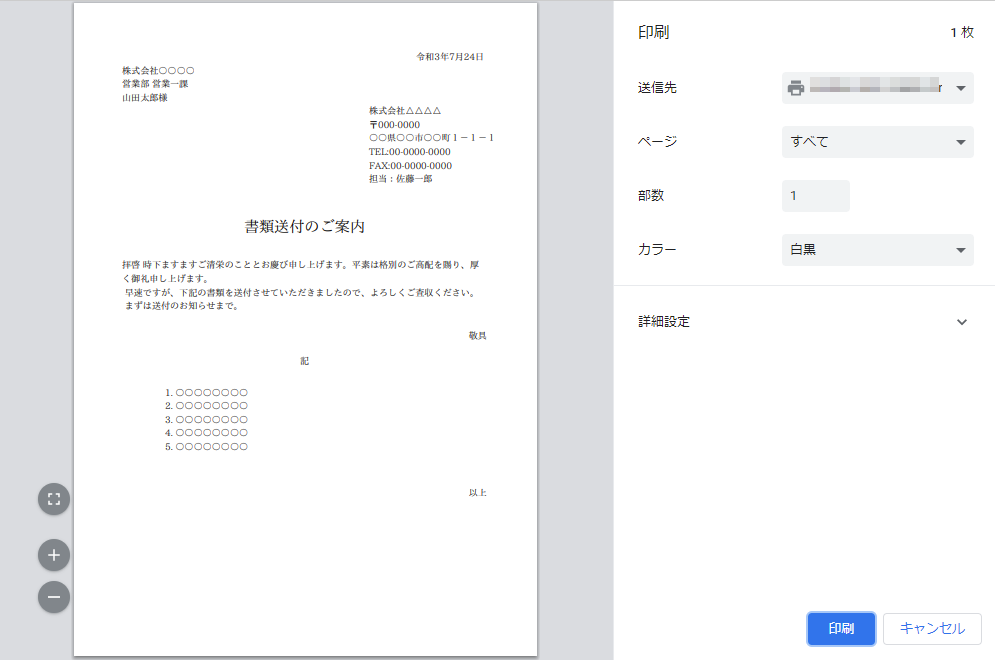
Task: Open the 送信先 destination dropdown arrow
Action: (960, 88)
